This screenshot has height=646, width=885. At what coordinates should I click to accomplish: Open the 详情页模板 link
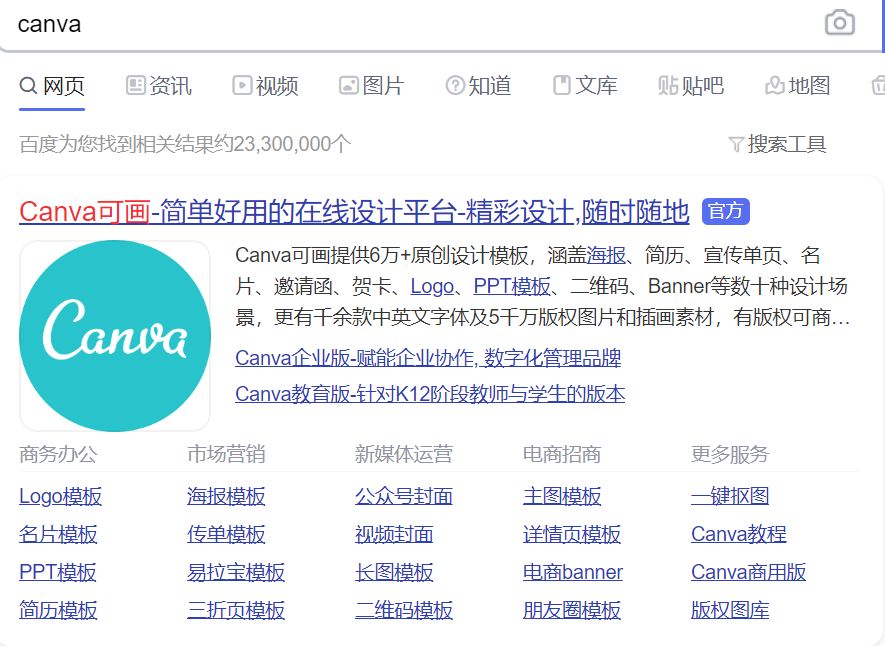pos(572,534)
